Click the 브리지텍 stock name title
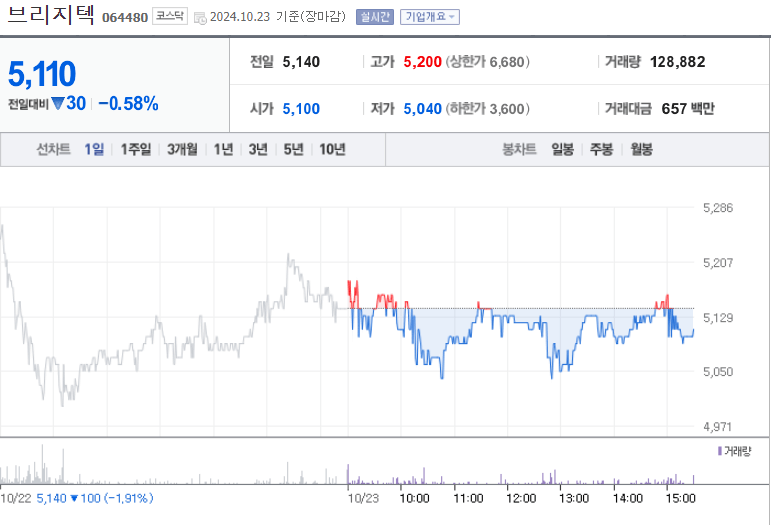This screenshot has height=525, width=771. [51, 15]
